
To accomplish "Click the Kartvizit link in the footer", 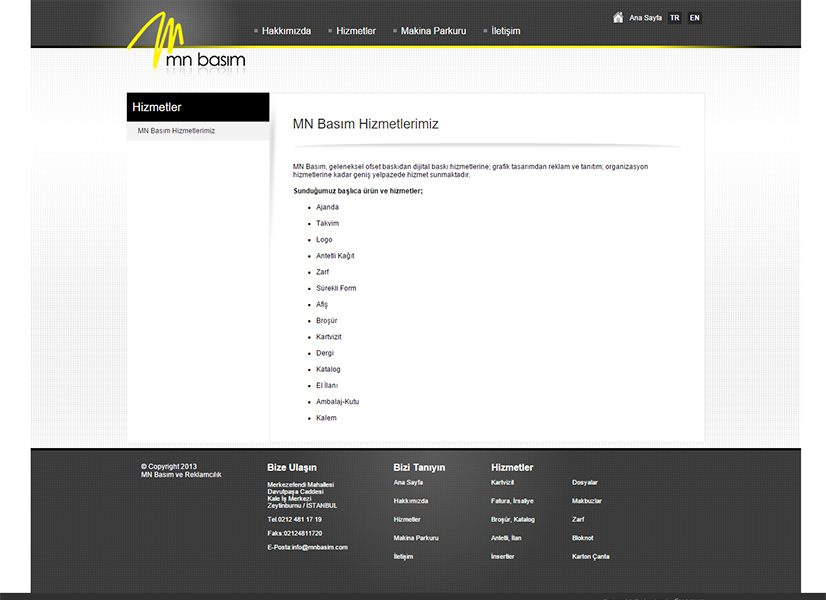I will click(x=502, y=482).
